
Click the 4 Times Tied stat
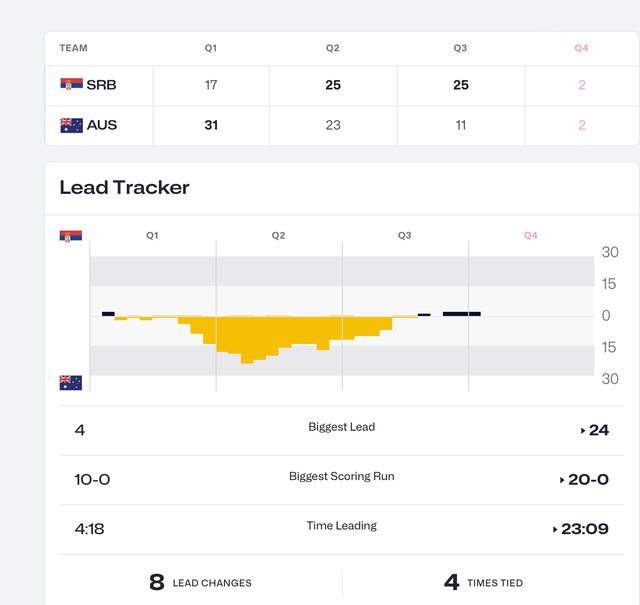483,582
